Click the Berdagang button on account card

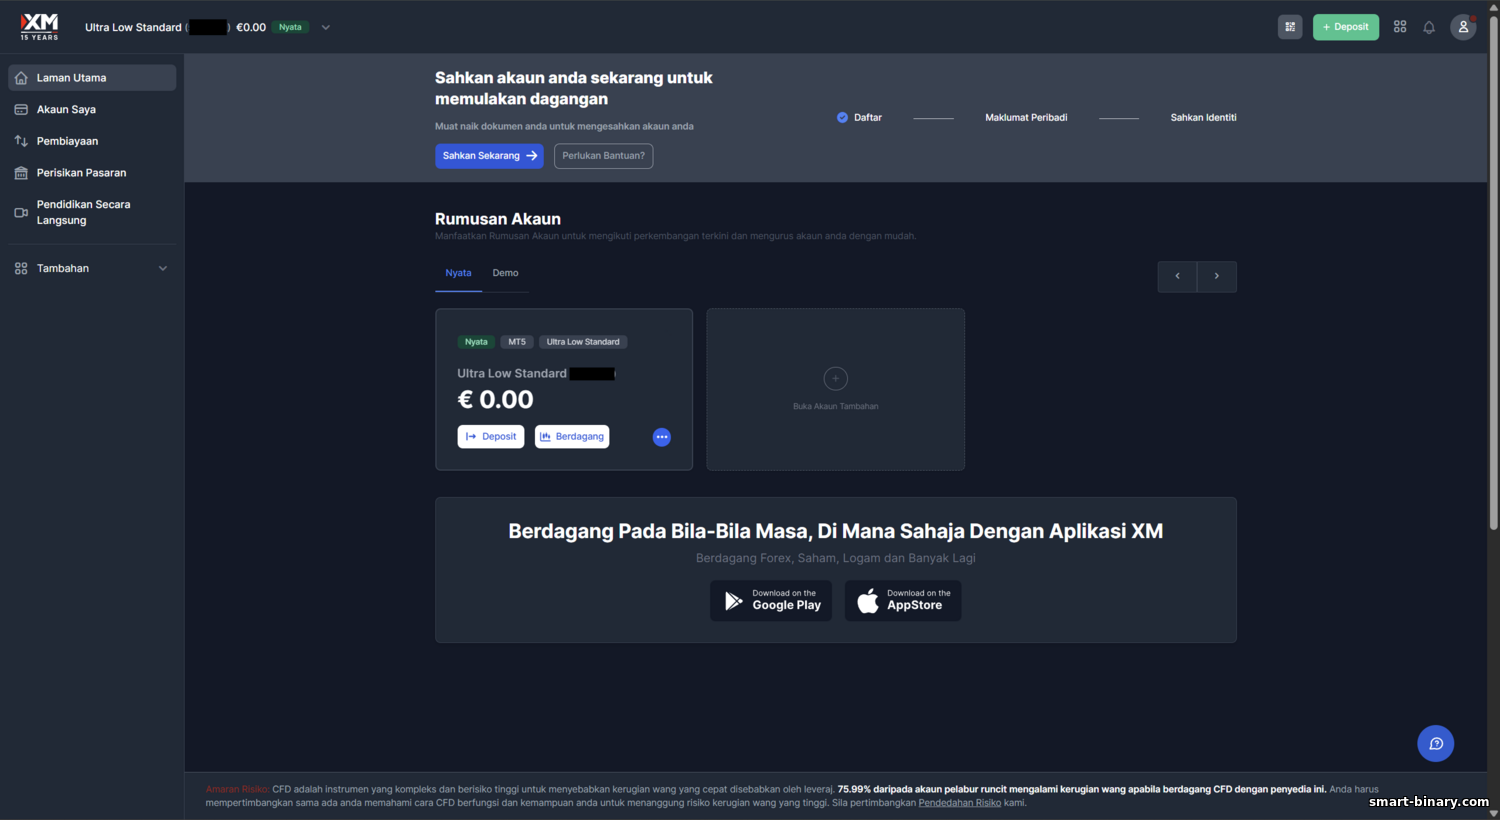click(572, 437)
